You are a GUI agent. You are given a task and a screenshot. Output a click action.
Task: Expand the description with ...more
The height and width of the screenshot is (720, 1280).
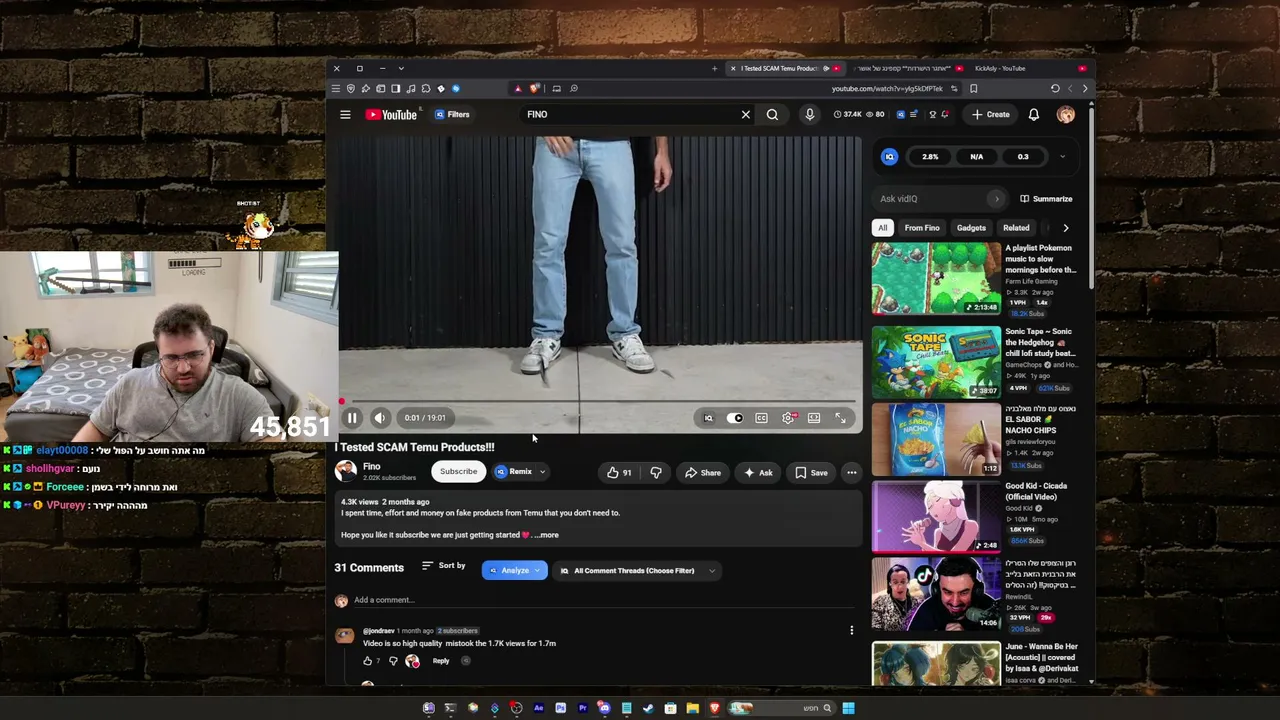[x=547, y=535]
